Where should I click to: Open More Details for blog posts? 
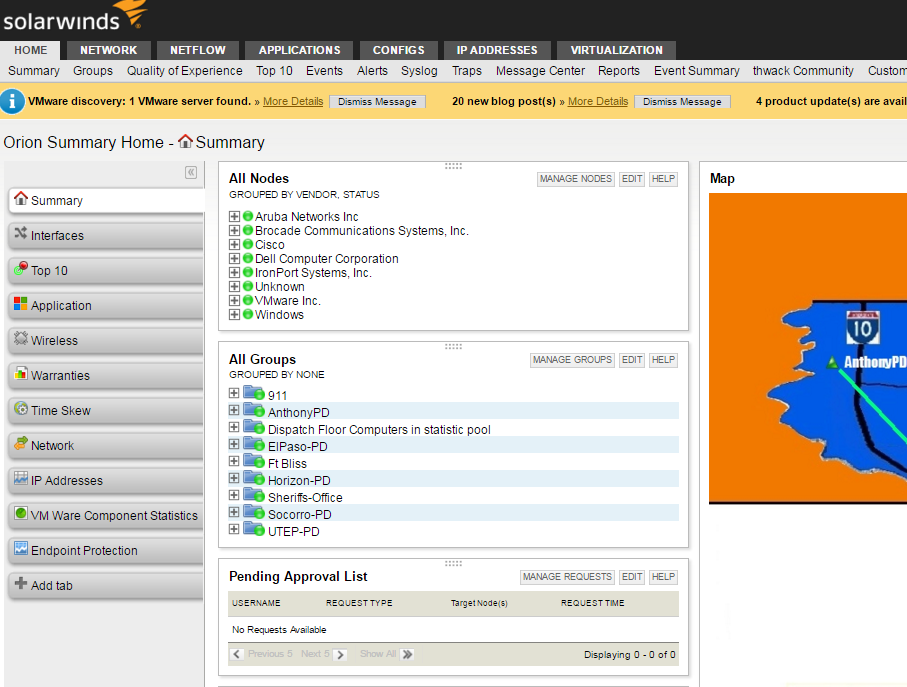(598, 101)
